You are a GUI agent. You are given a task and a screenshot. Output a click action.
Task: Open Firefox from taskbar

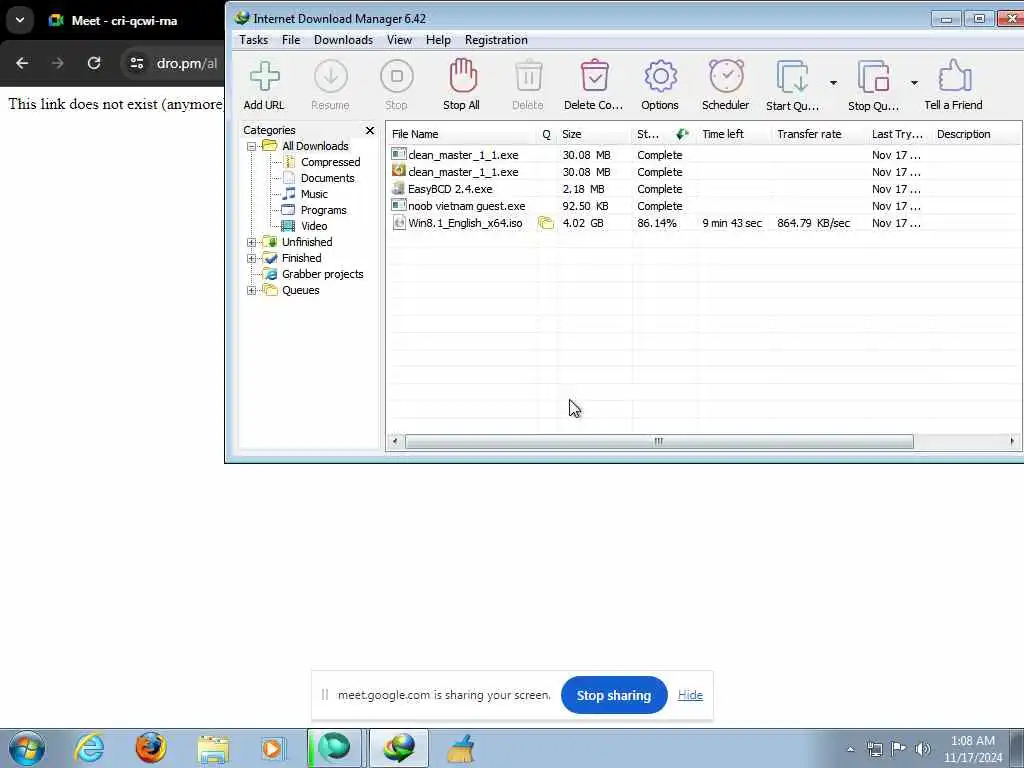coord(151,748)
